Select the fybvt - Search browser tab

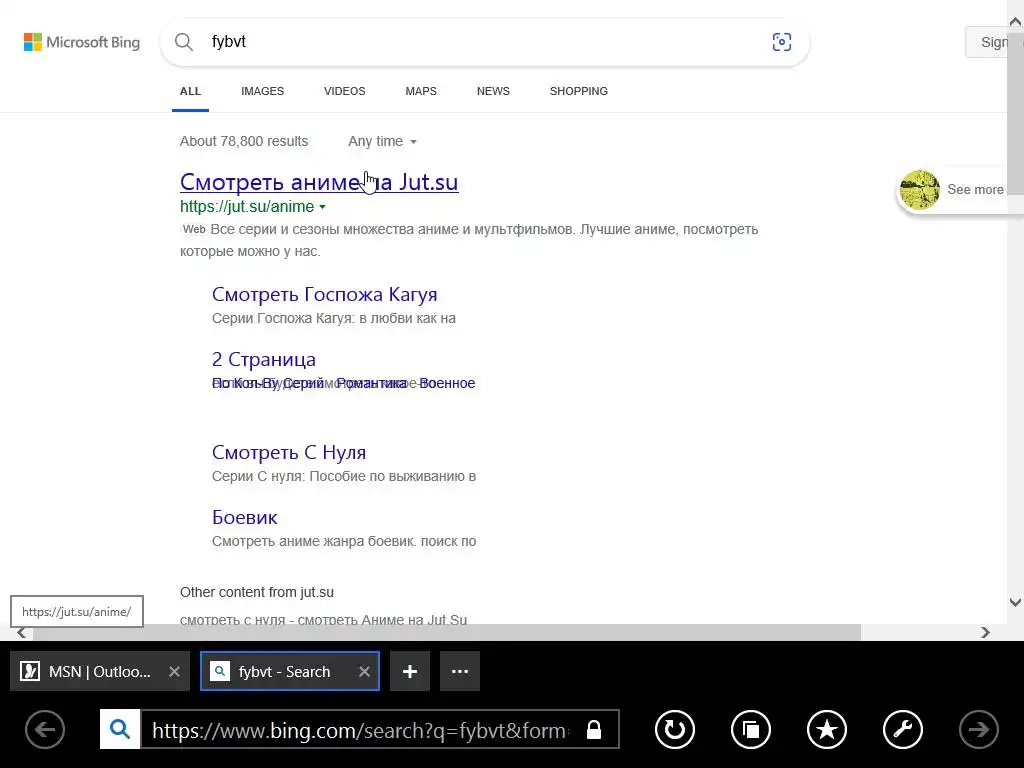point(290,671)
